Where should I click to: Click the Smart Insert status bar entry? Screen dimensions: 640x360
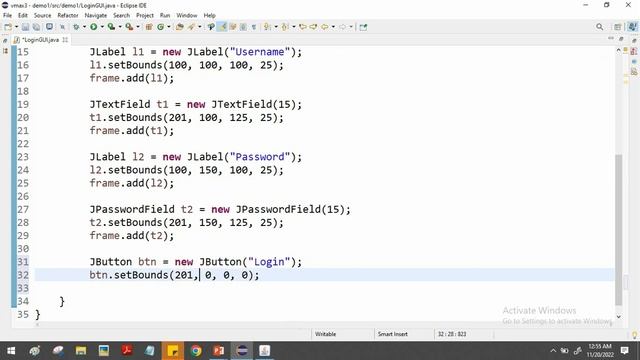393,334
